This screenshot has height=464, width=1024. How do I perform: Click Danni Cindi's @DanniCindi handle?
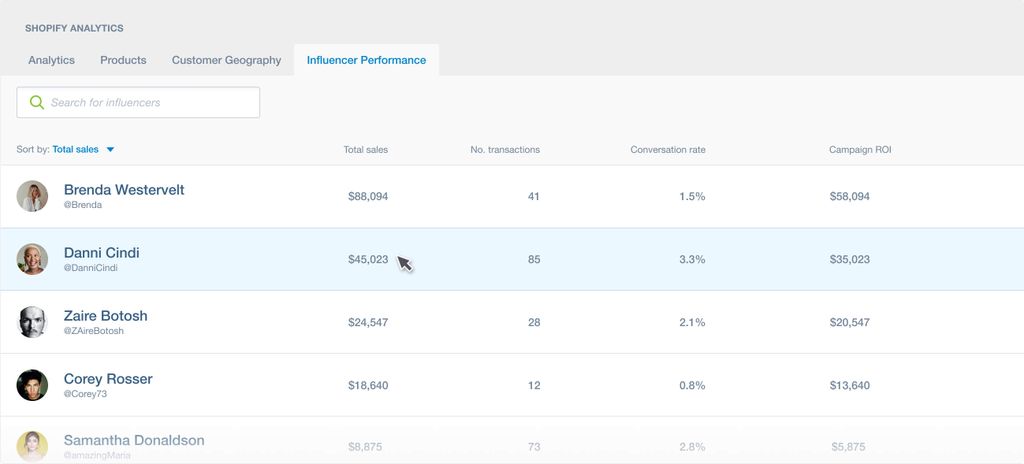90,268
